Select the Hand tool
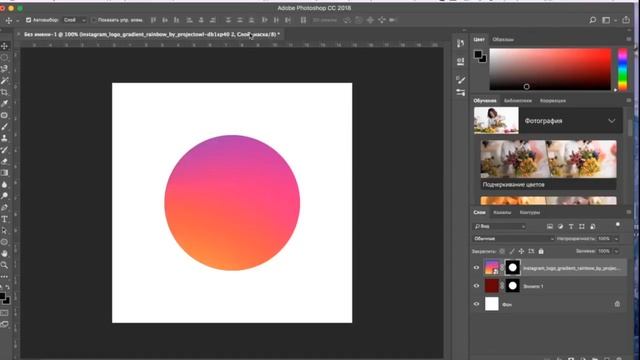640x360 pixels. [4, 254]
